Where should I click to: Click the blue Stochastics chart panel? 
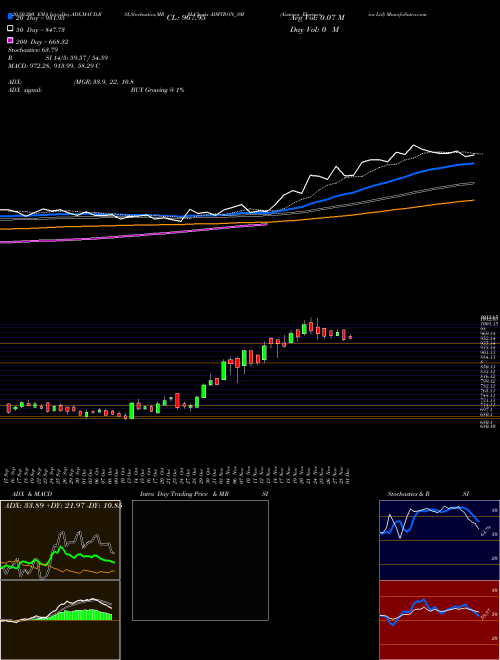click(x=439, y=540)
